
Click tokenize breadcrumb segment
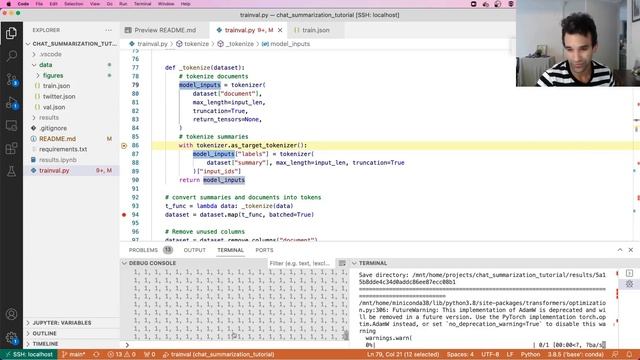coord(192,44)
